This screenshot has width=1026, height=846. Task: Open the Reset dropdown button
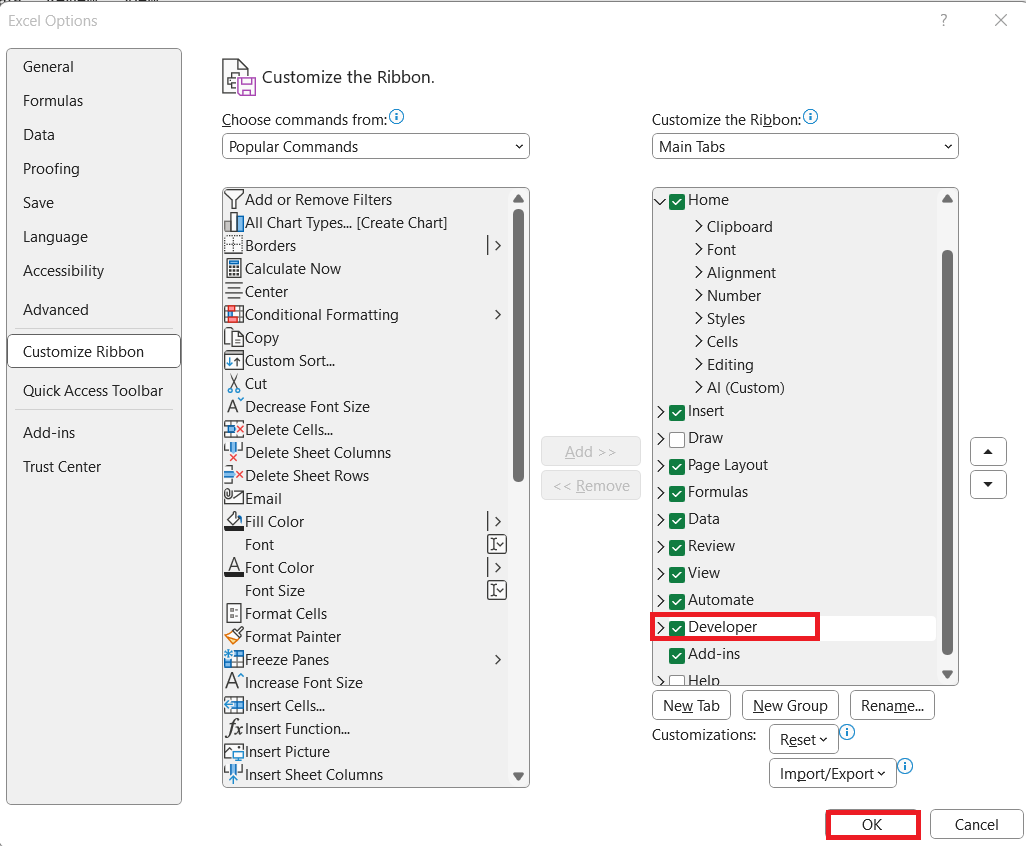(804, 739)
